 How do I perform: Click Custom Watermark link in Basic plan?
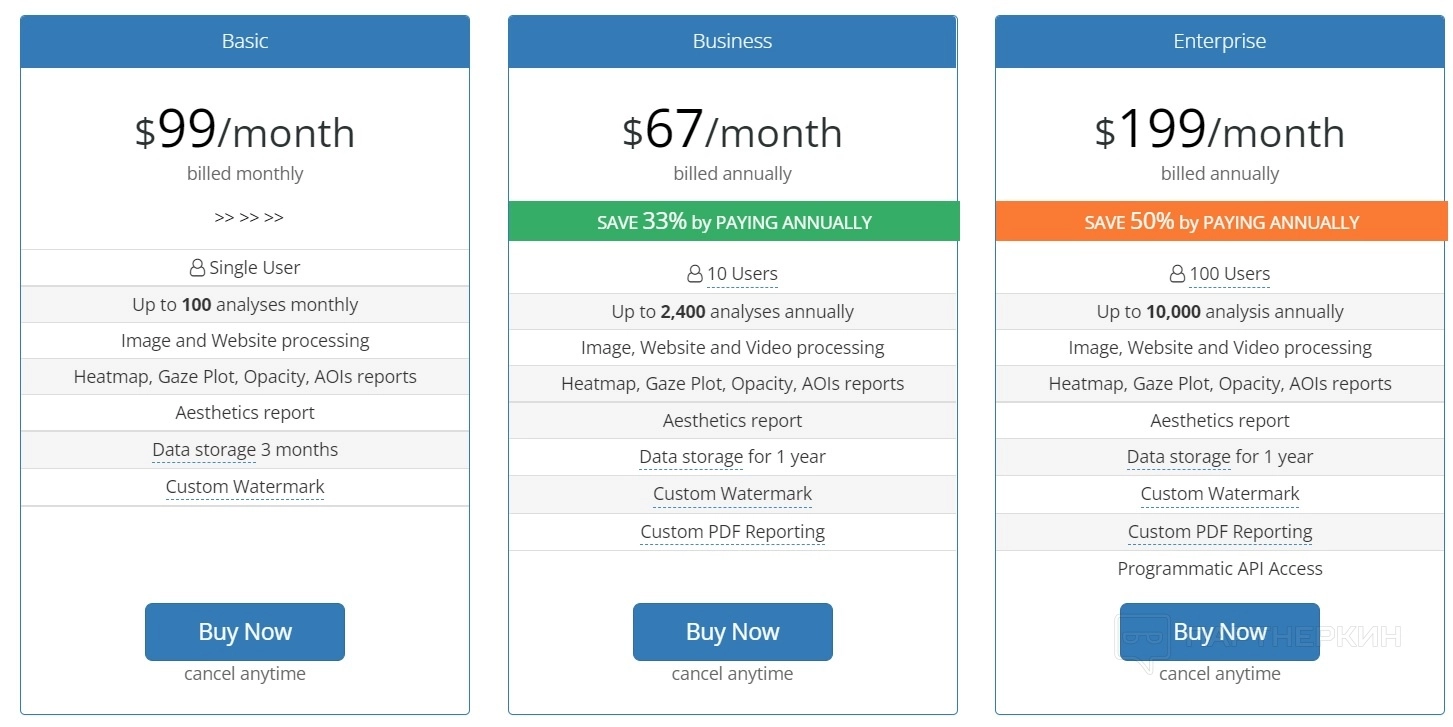(x=245, y=487)
